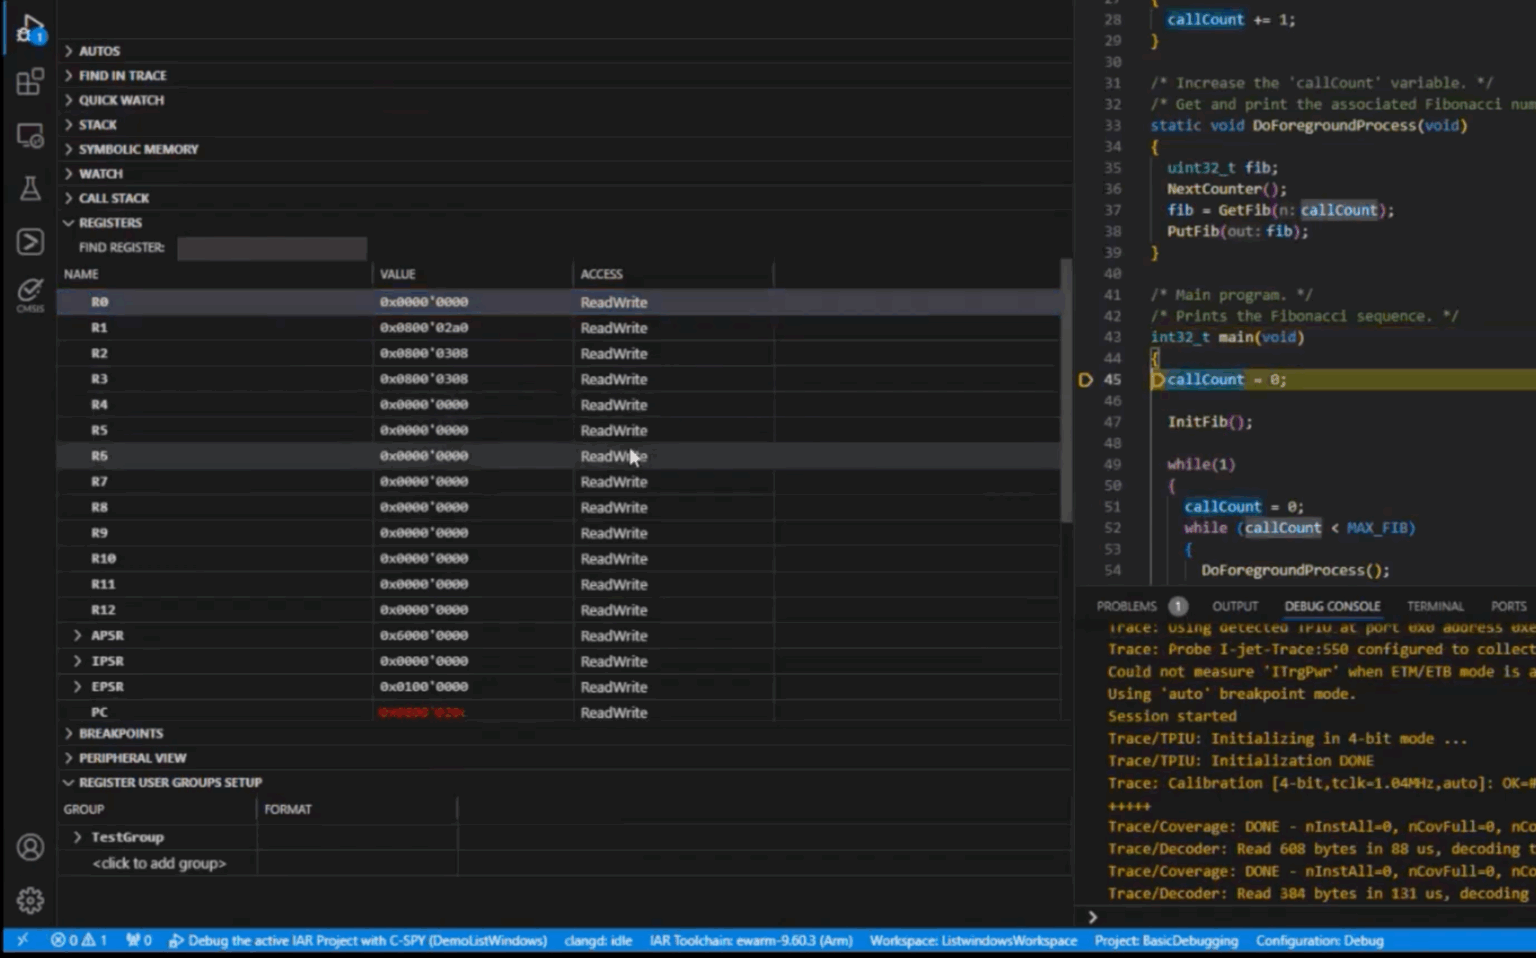
Task: Switch to the PORTS tab
Action: click(x=1508, y=606)
